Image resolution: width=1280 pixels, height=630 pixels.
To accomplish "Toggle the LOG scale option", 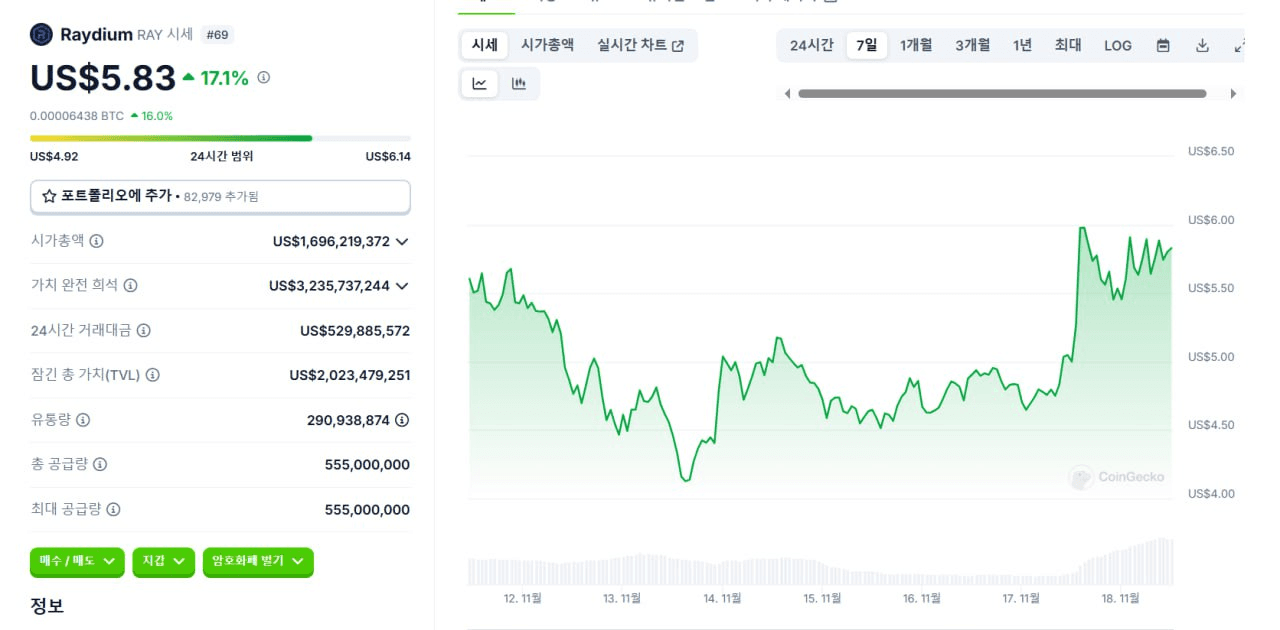I will pyautogui.click(x=1118, y=45).
